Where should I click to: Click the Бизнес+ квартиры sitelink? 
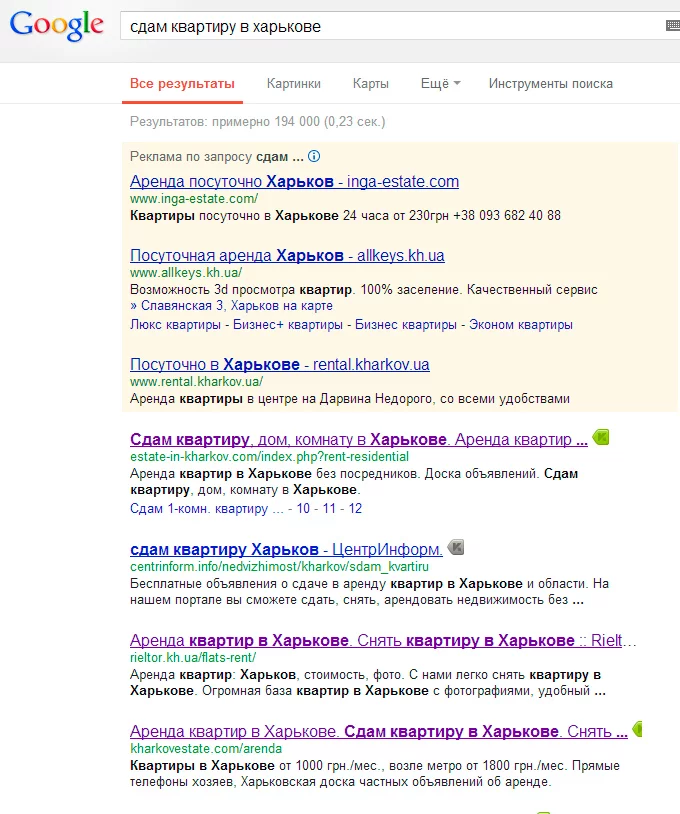(288, 325)
